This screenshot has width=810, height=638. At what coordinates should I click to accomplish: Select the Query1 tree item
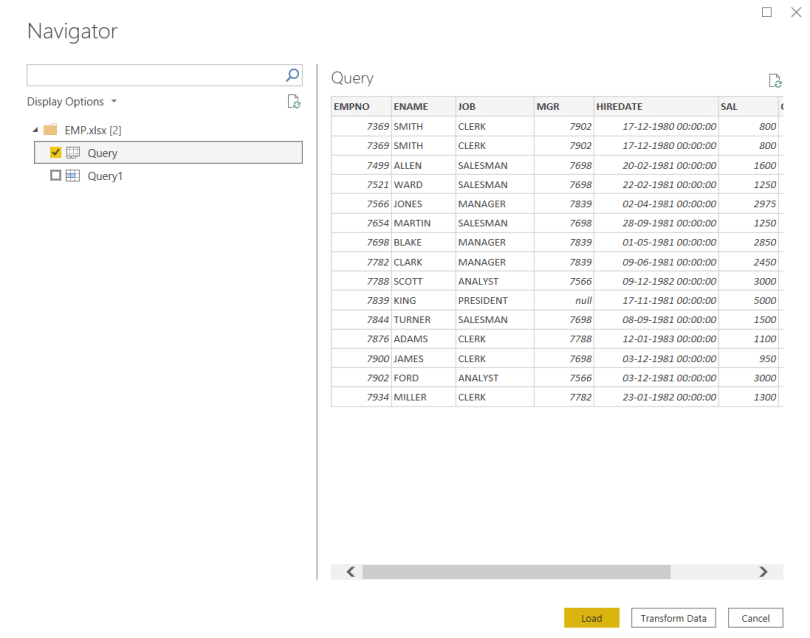click(x=105, y=176)
